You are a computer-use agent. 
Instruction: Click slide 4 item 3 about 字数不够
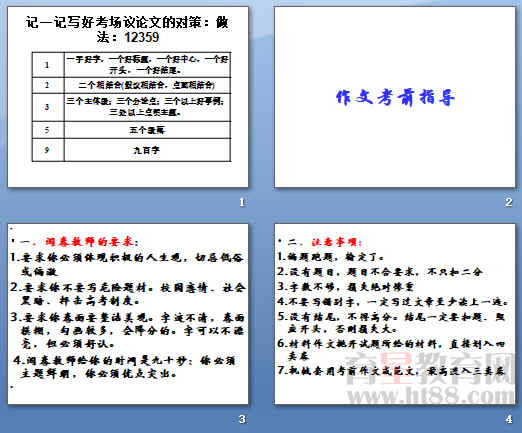pyautogui.click(x=346, y=287)
